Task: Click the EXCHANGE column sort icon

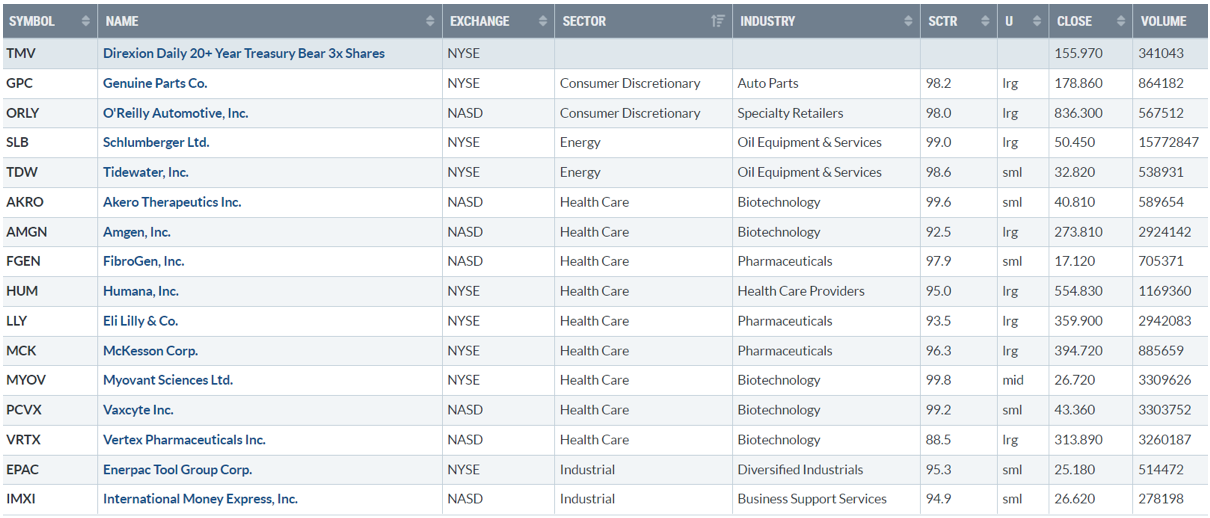Action: 543,21
